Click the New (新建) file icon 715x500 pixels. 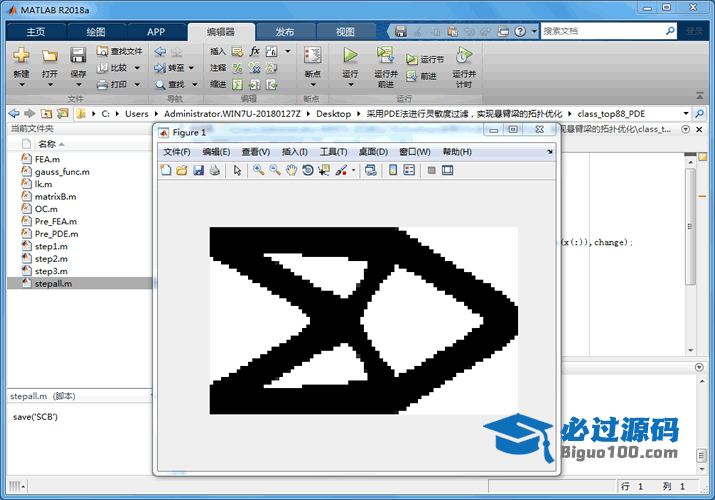point(21,56)
